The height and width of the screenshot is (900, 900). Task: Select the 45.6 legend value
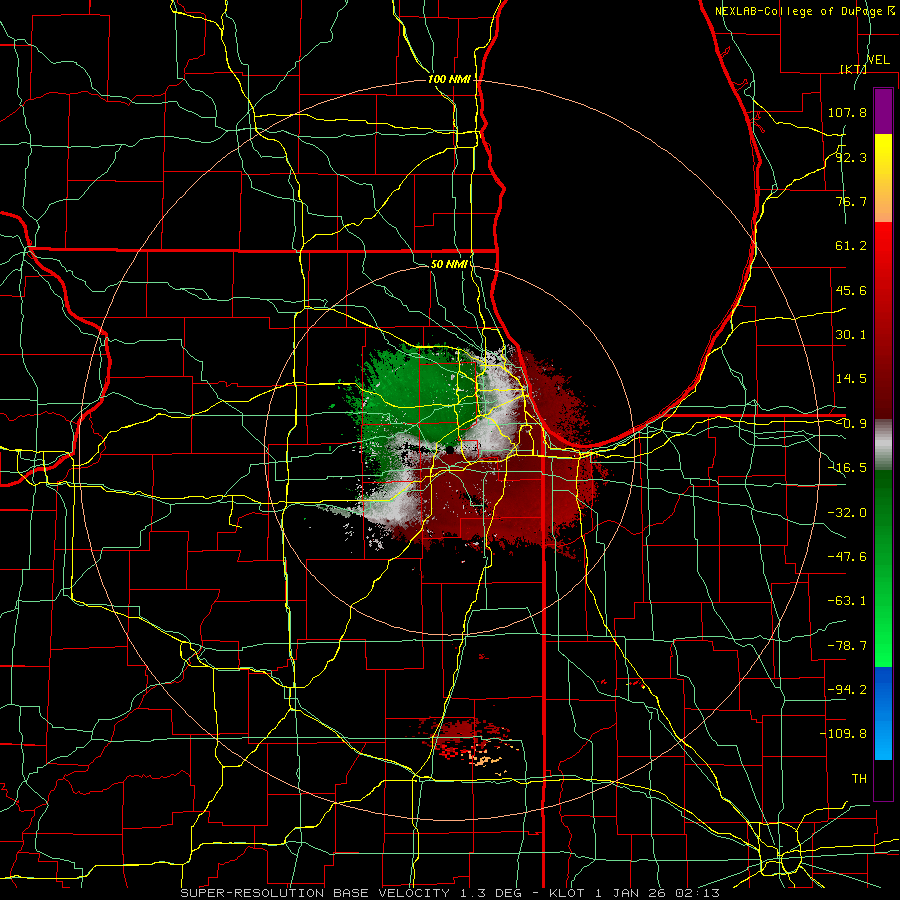point(851,290)
